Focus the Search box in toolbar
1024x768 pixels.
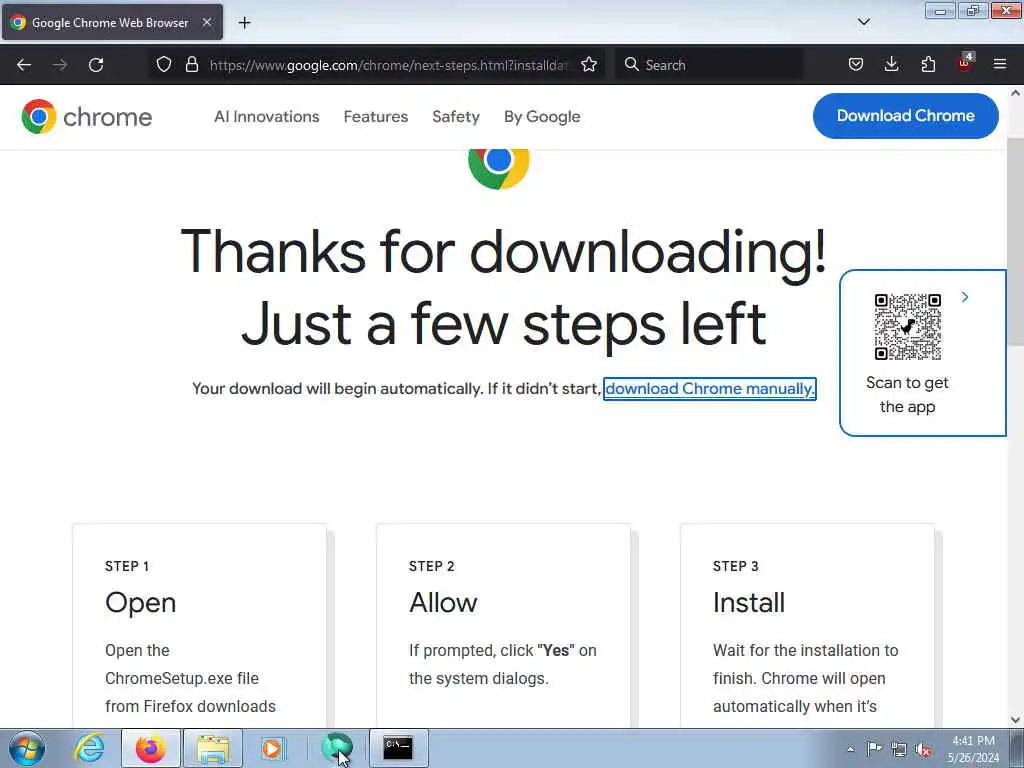coord(709,65)
